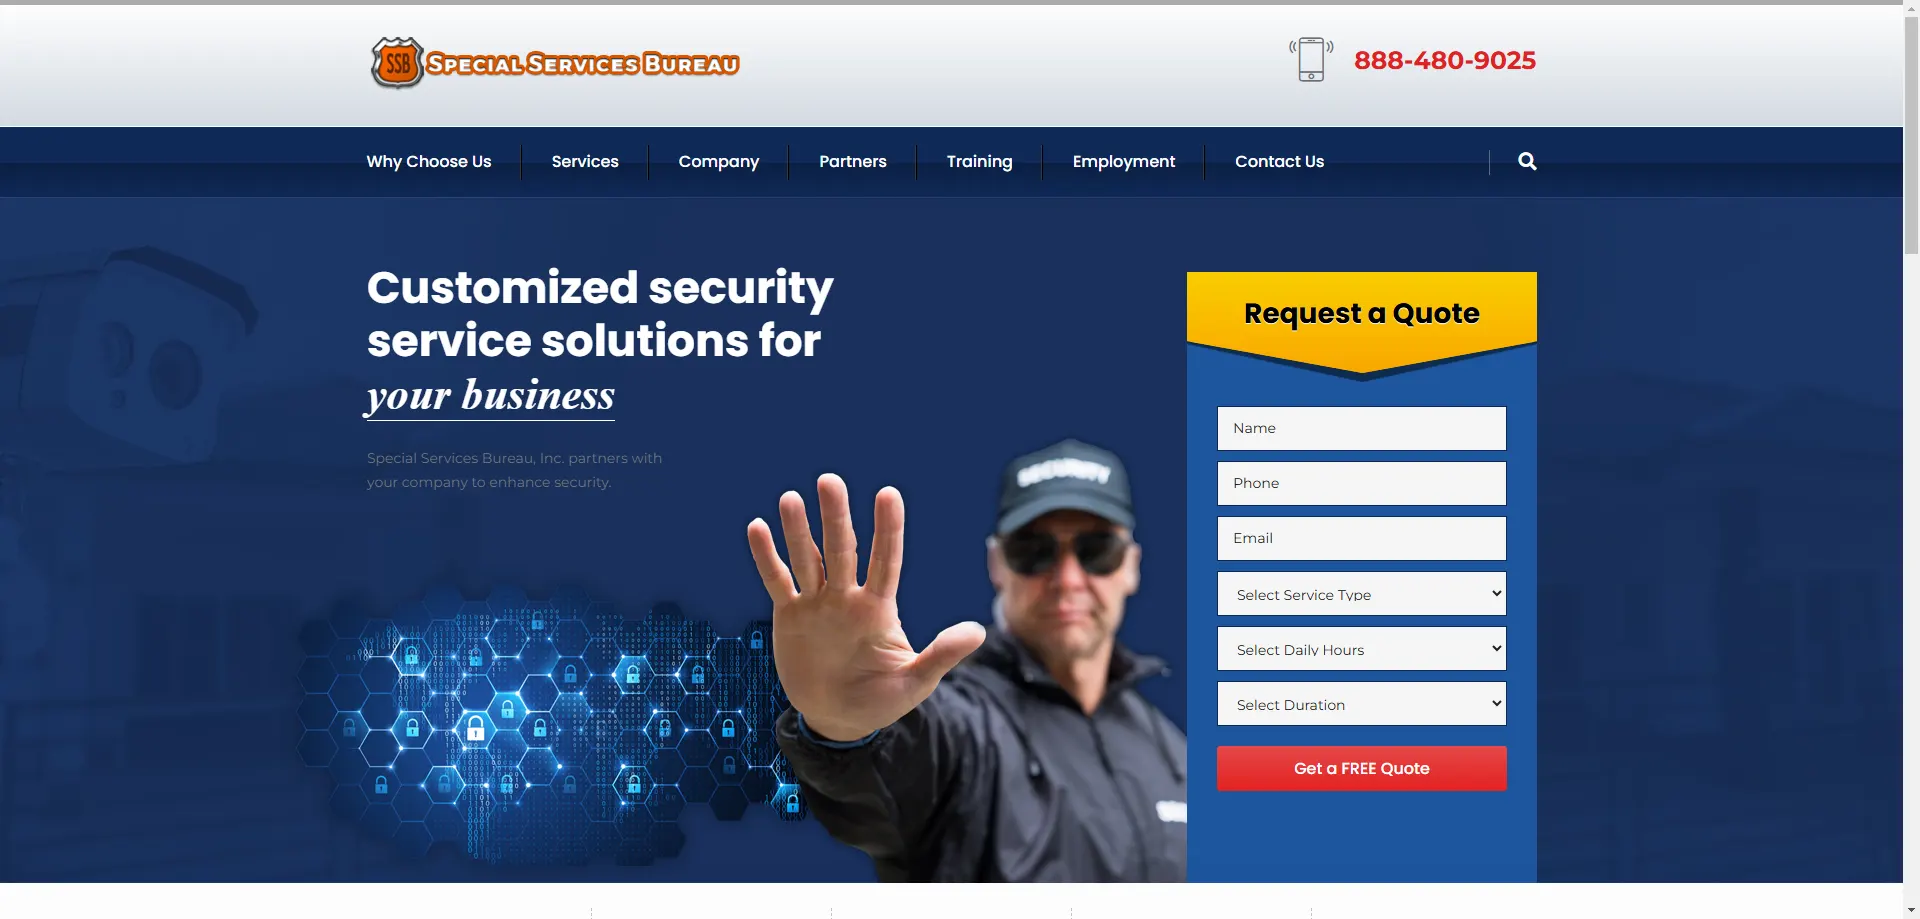The width and height of the screenshot is (1920, 919).
Task: Click the Get a FREE Quote button
Action: [x=1361, y=768]
